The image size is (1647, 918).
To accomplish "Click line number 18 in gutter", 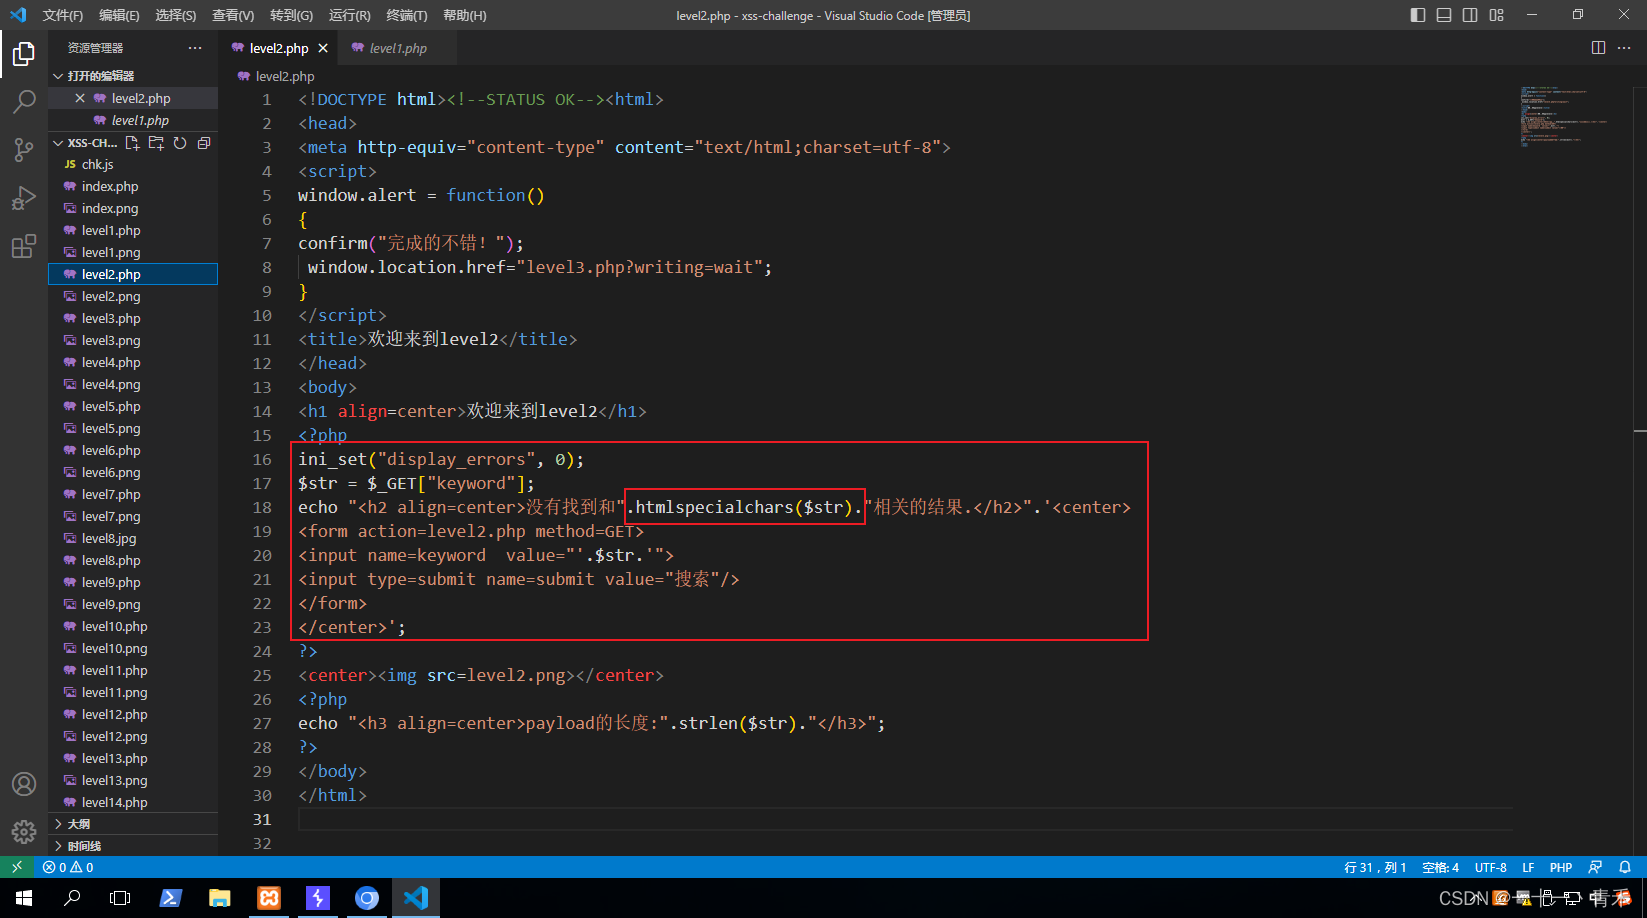I will click(262, 507).
